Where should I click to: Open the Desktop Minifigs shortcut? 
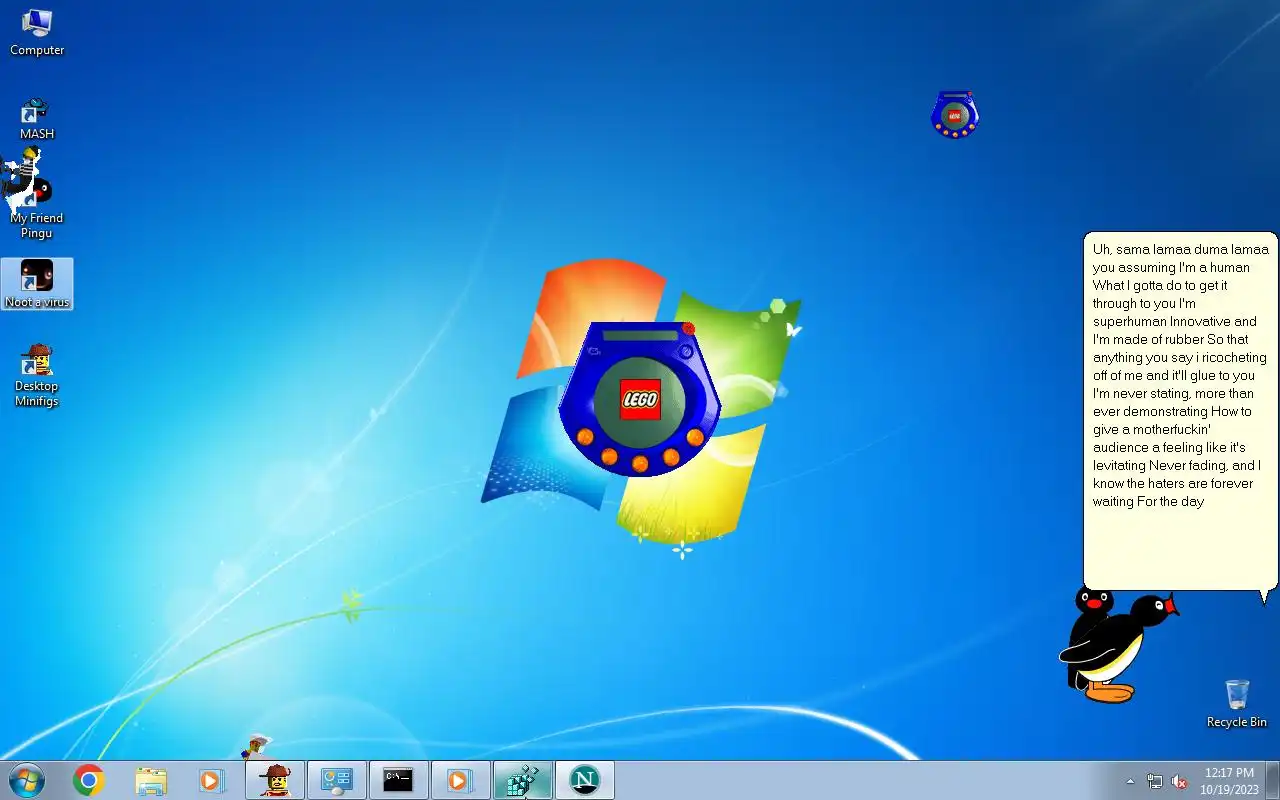click(37, 375)
